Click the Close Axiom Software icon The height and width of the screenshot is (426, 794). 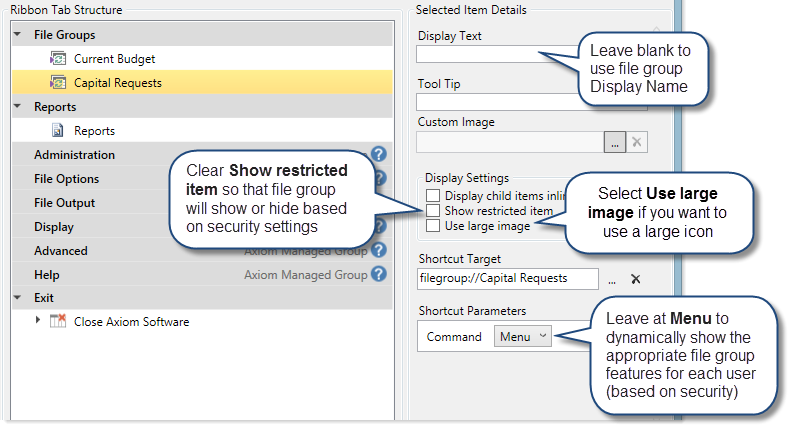(58, 322)
